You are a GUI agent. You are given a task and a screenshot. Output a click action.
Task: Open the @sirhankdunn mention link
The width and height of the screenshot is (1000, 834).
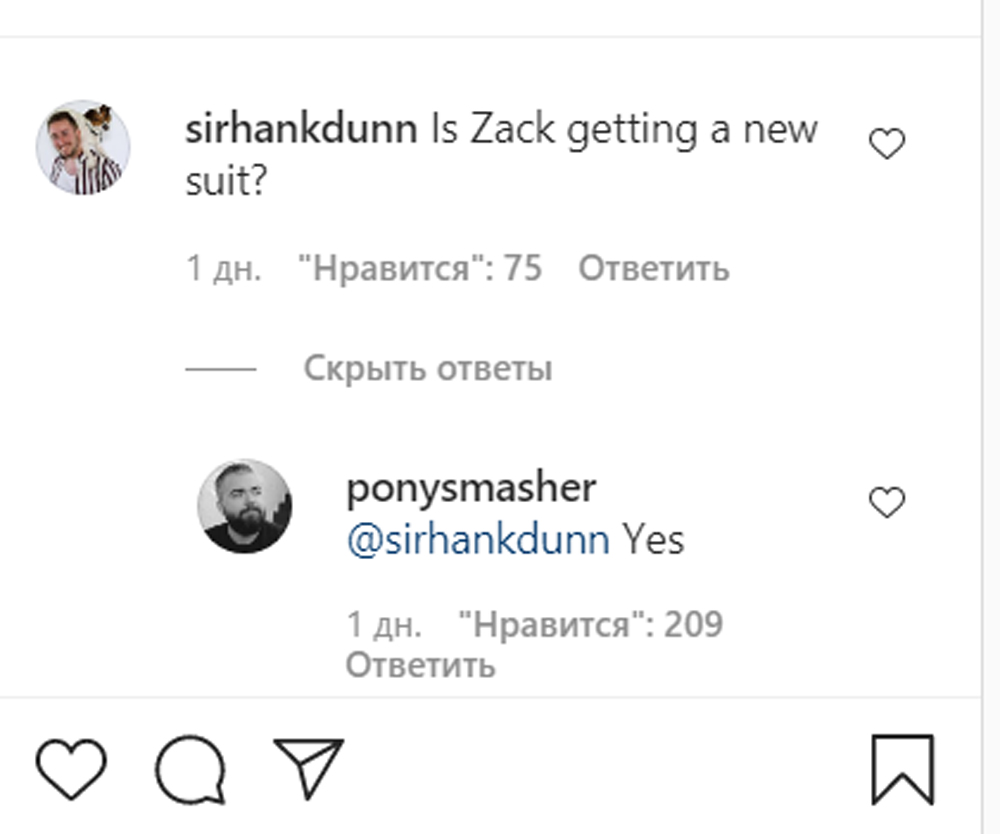pyautogui.click(x=477, y=540)
